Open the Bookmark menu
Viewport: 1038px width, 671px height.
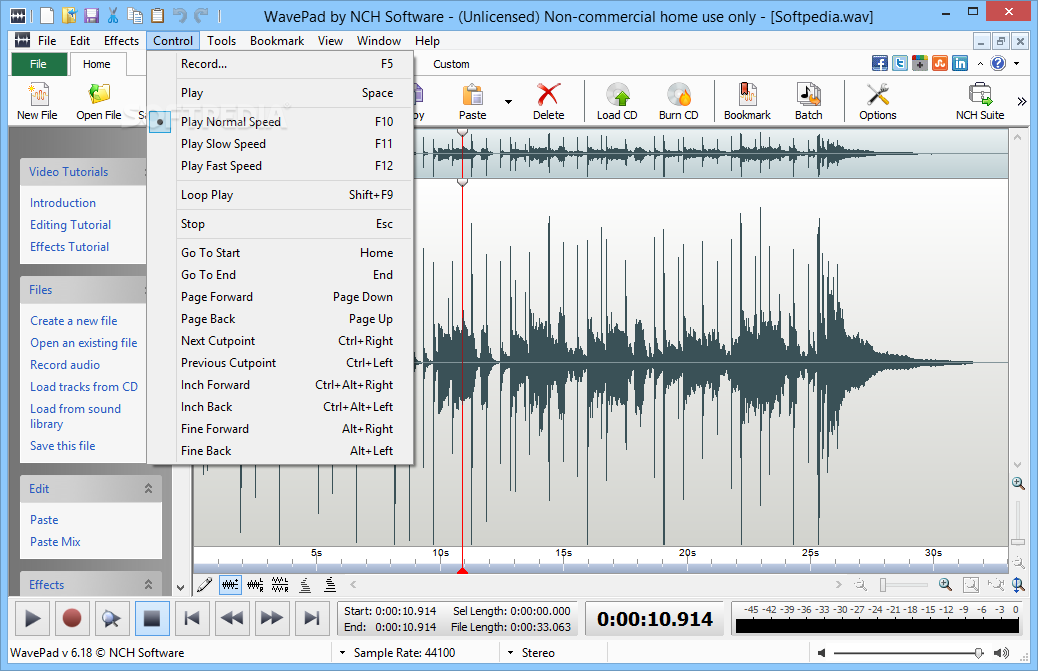click(x=277, y=40)
